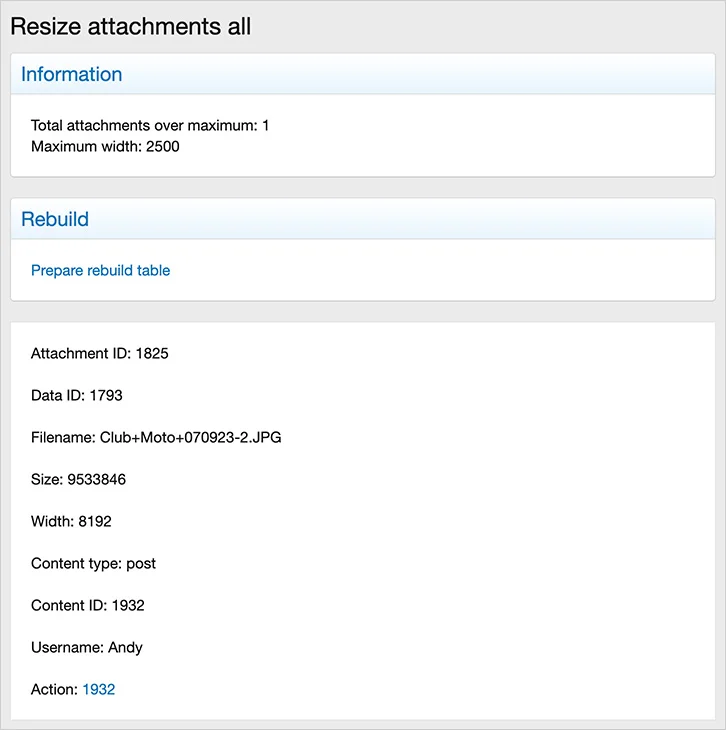
Task: Select the attachment ID value 1825
Action: click(x=152, y=353)
